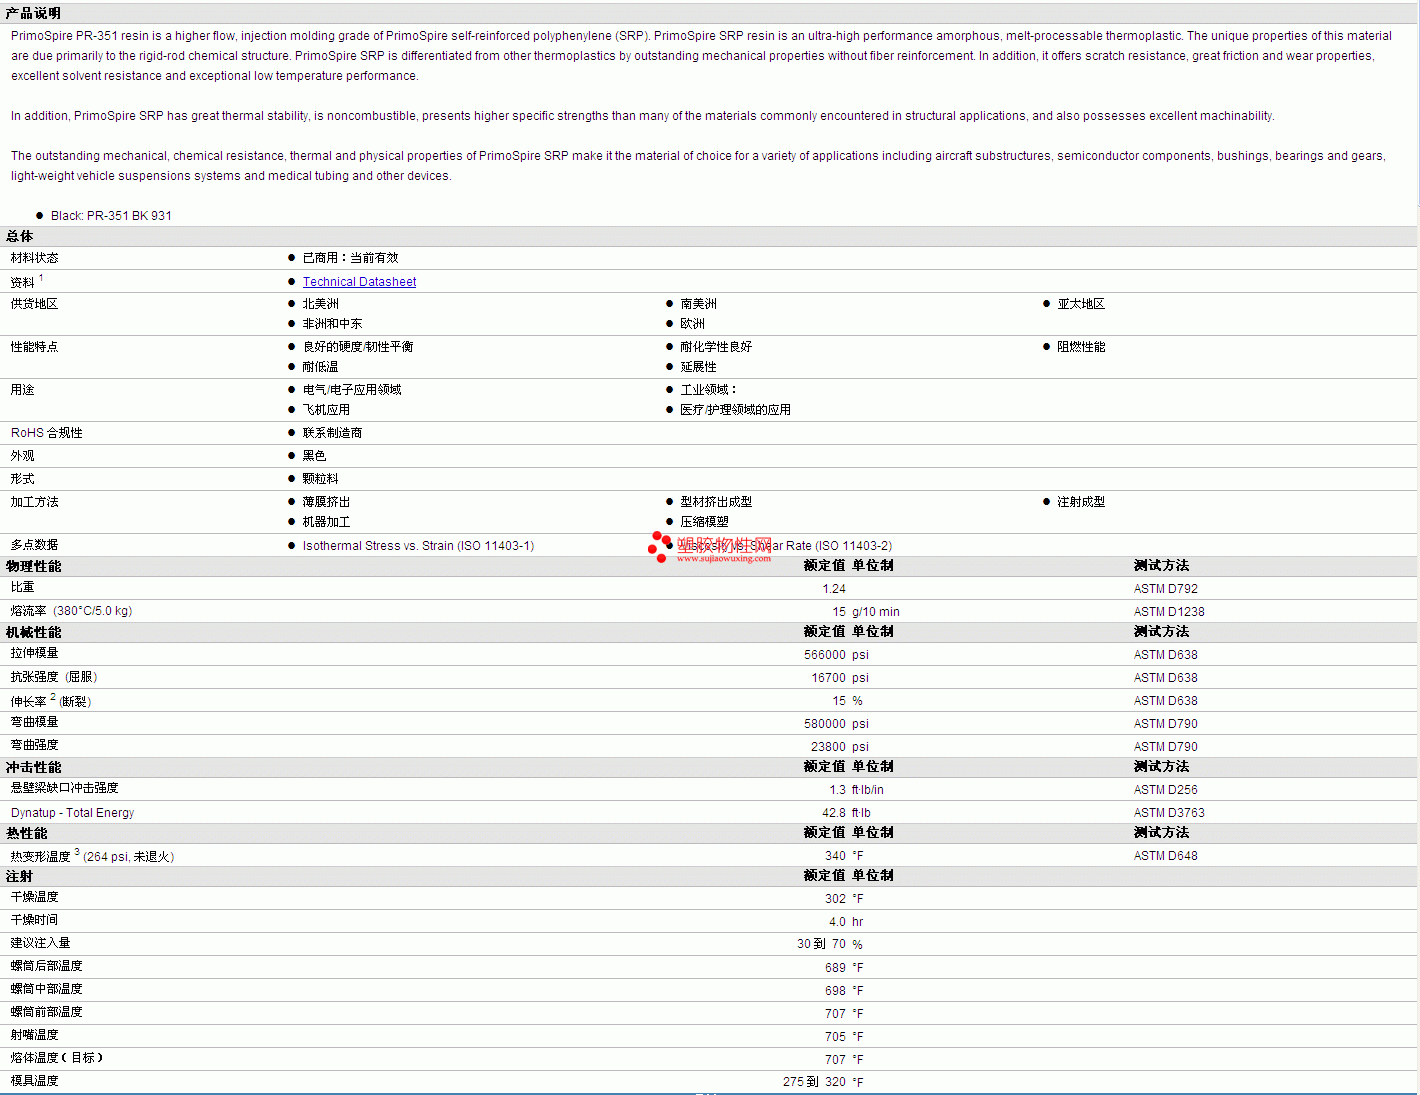Open the Technical Datasheet link
Viewport: 1420px width, 1095px height.
coord(359,282)
